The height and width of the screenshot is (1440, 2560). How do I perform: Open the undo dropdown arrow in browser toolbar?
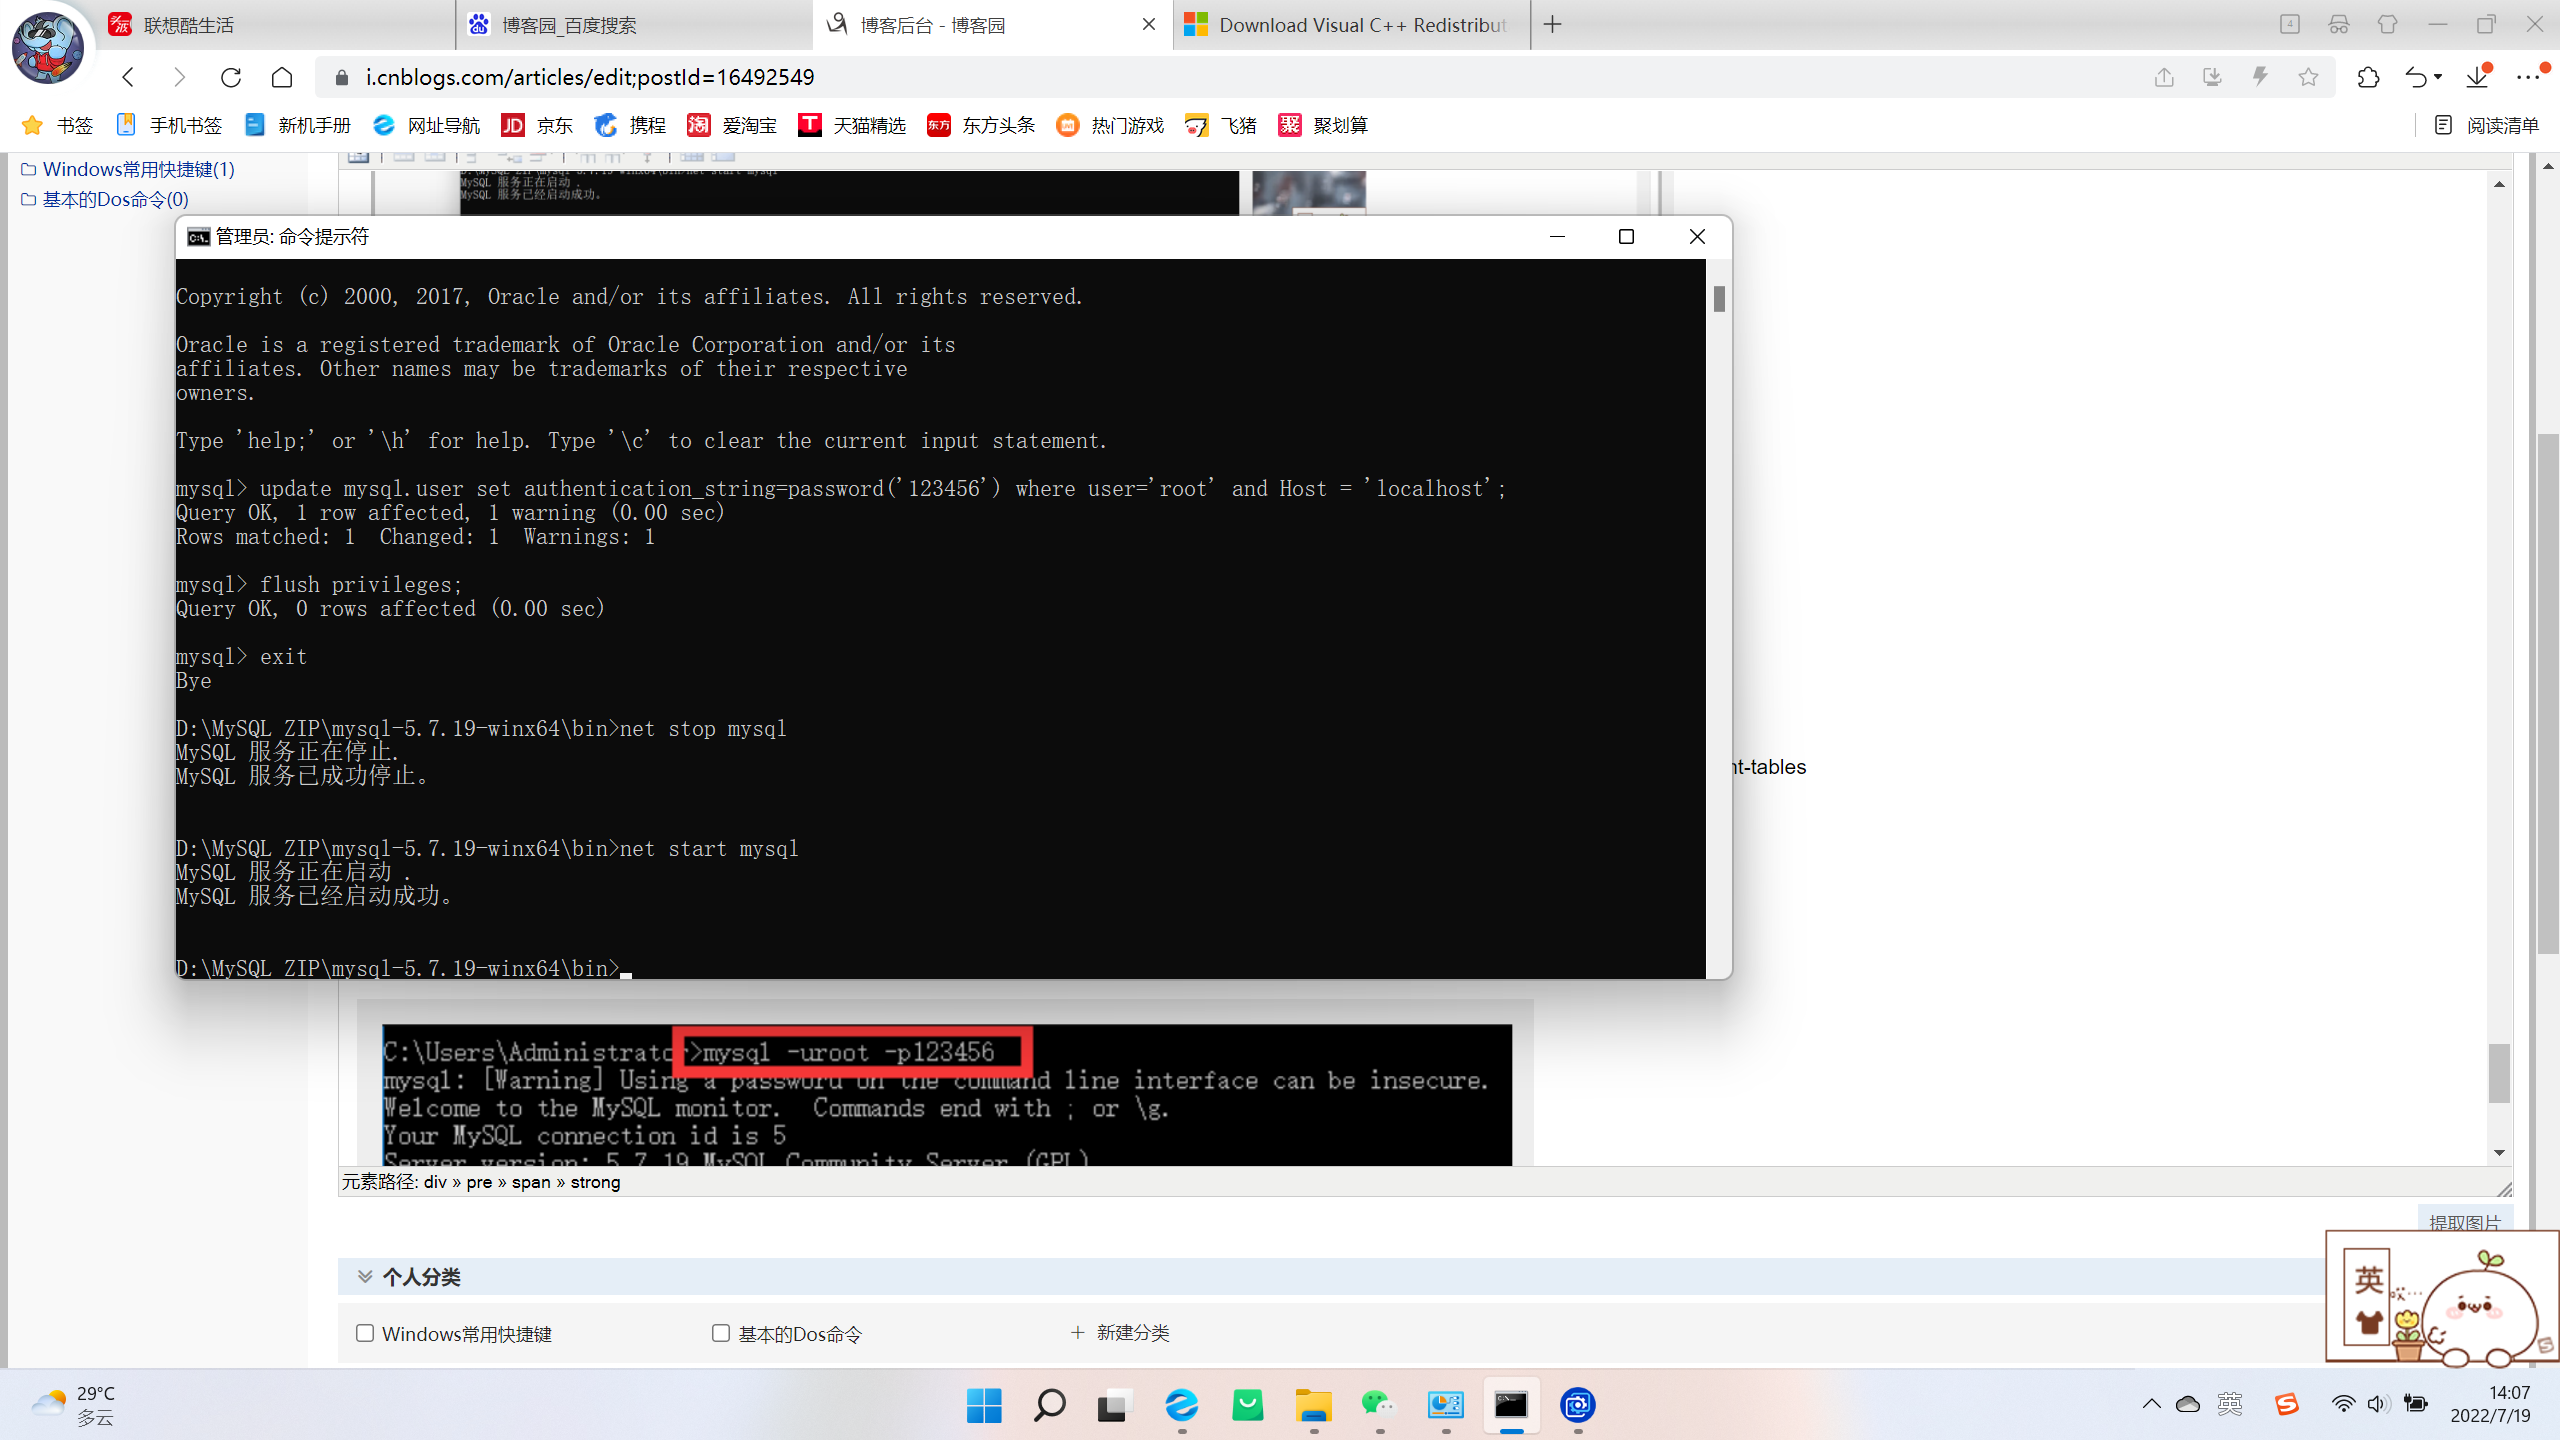(x=2438, y=77)
